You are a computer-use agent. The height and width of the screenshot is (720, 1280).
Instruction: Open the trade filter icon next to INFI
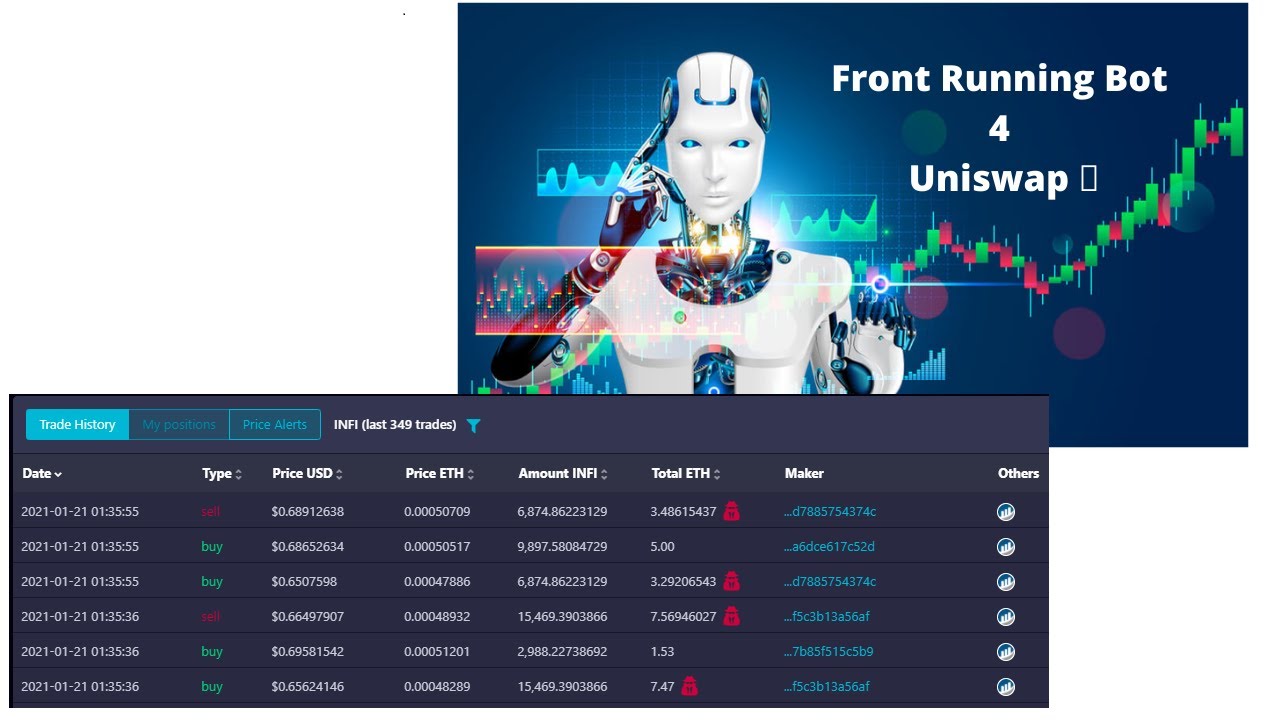coord(473,425)
